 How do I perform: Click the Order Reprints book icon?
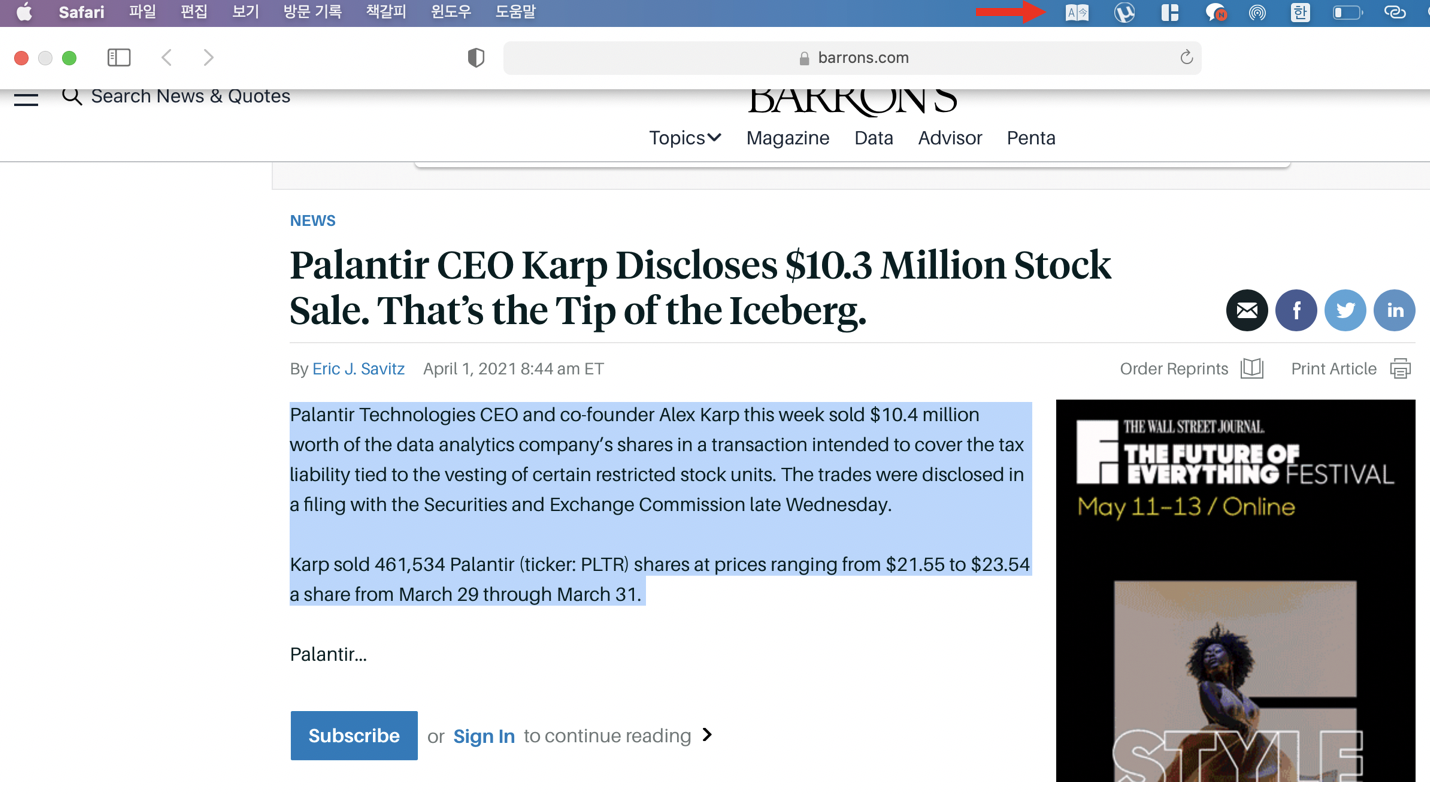[x=1252, y=369]
